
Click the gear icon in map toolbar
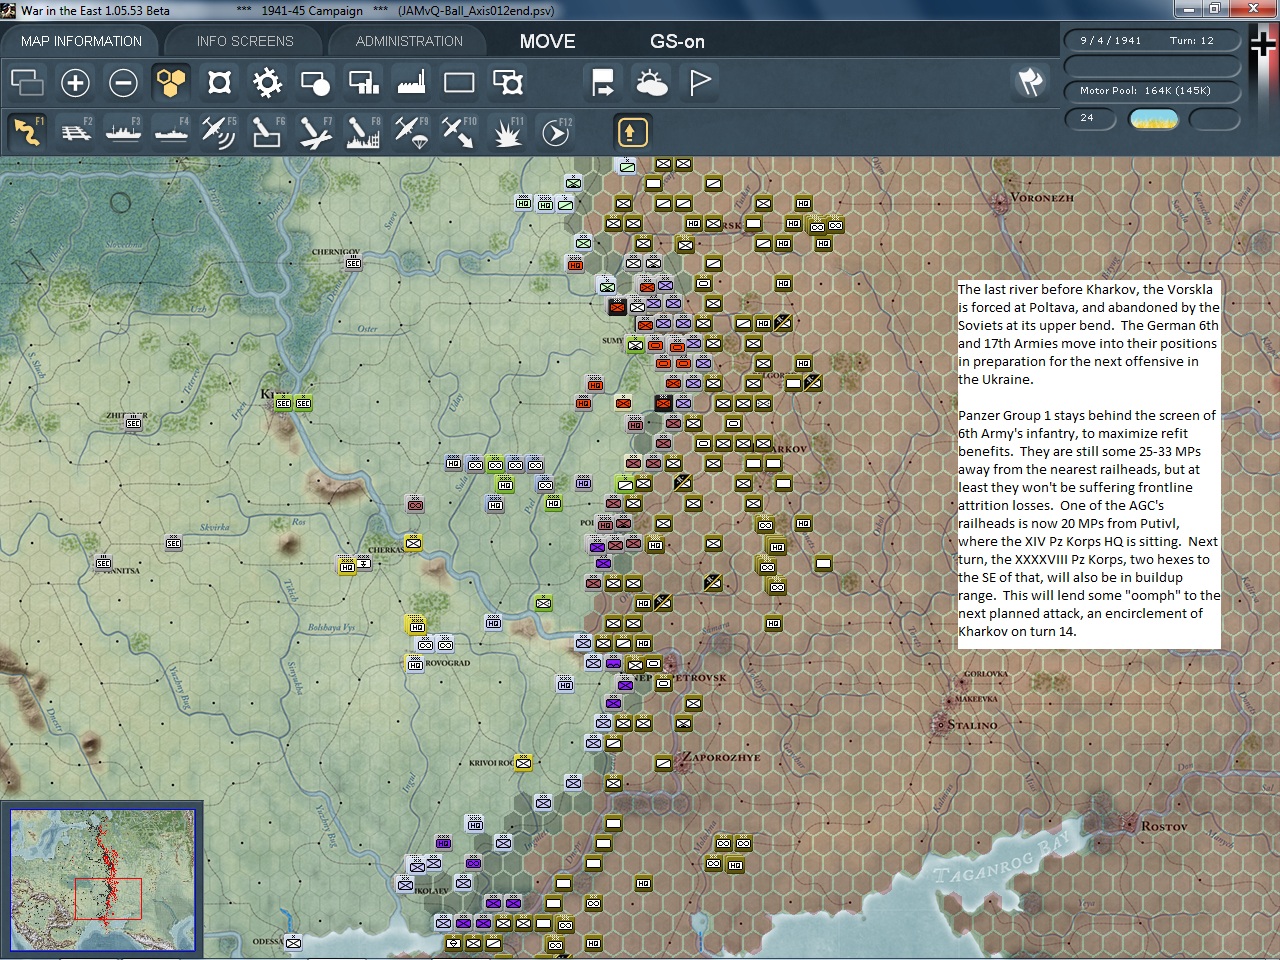pyautogui.click(x=267, y=82)
